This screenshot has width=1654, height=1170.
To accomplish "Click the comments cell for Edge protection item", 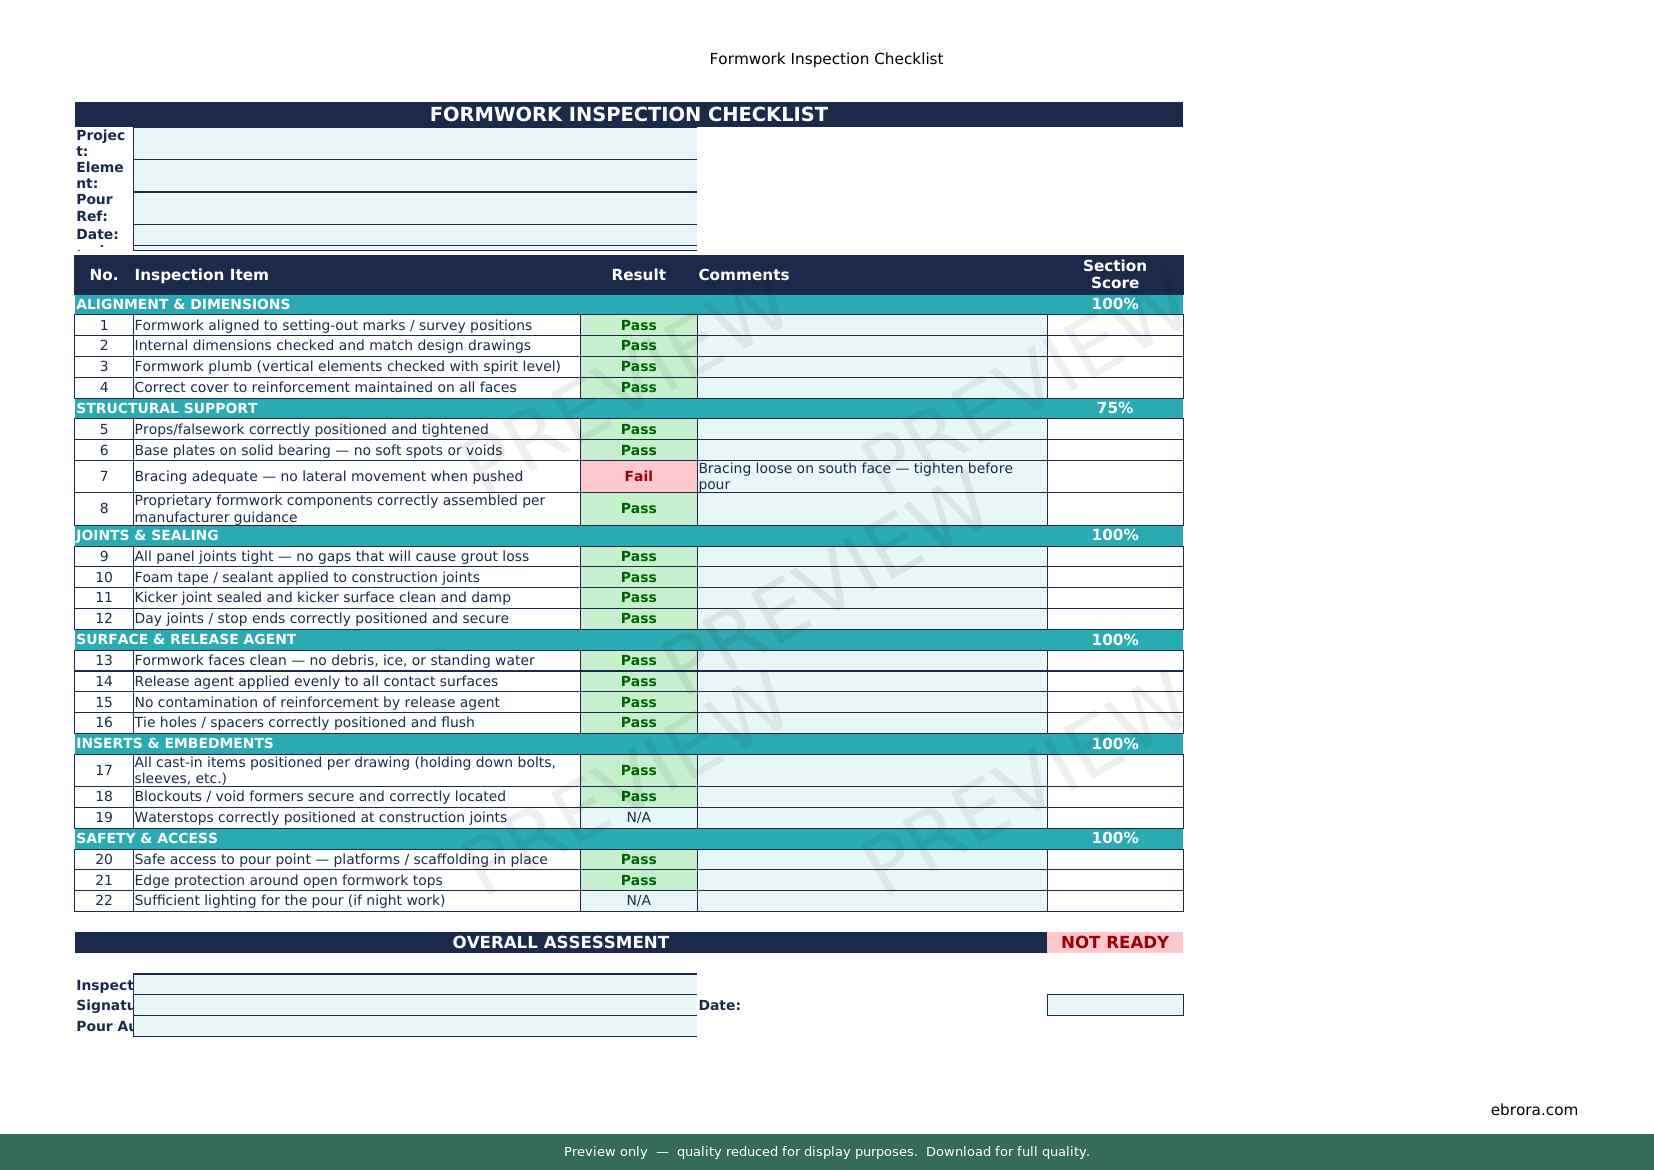I will 871,880.
